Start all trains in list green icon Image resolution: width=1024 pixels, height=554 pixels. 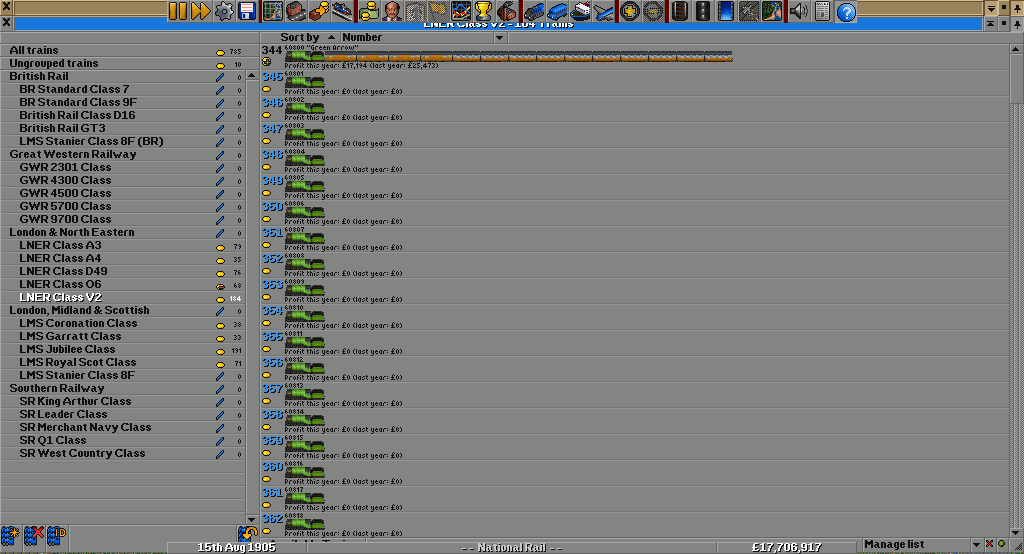[x=1001, y=544]
